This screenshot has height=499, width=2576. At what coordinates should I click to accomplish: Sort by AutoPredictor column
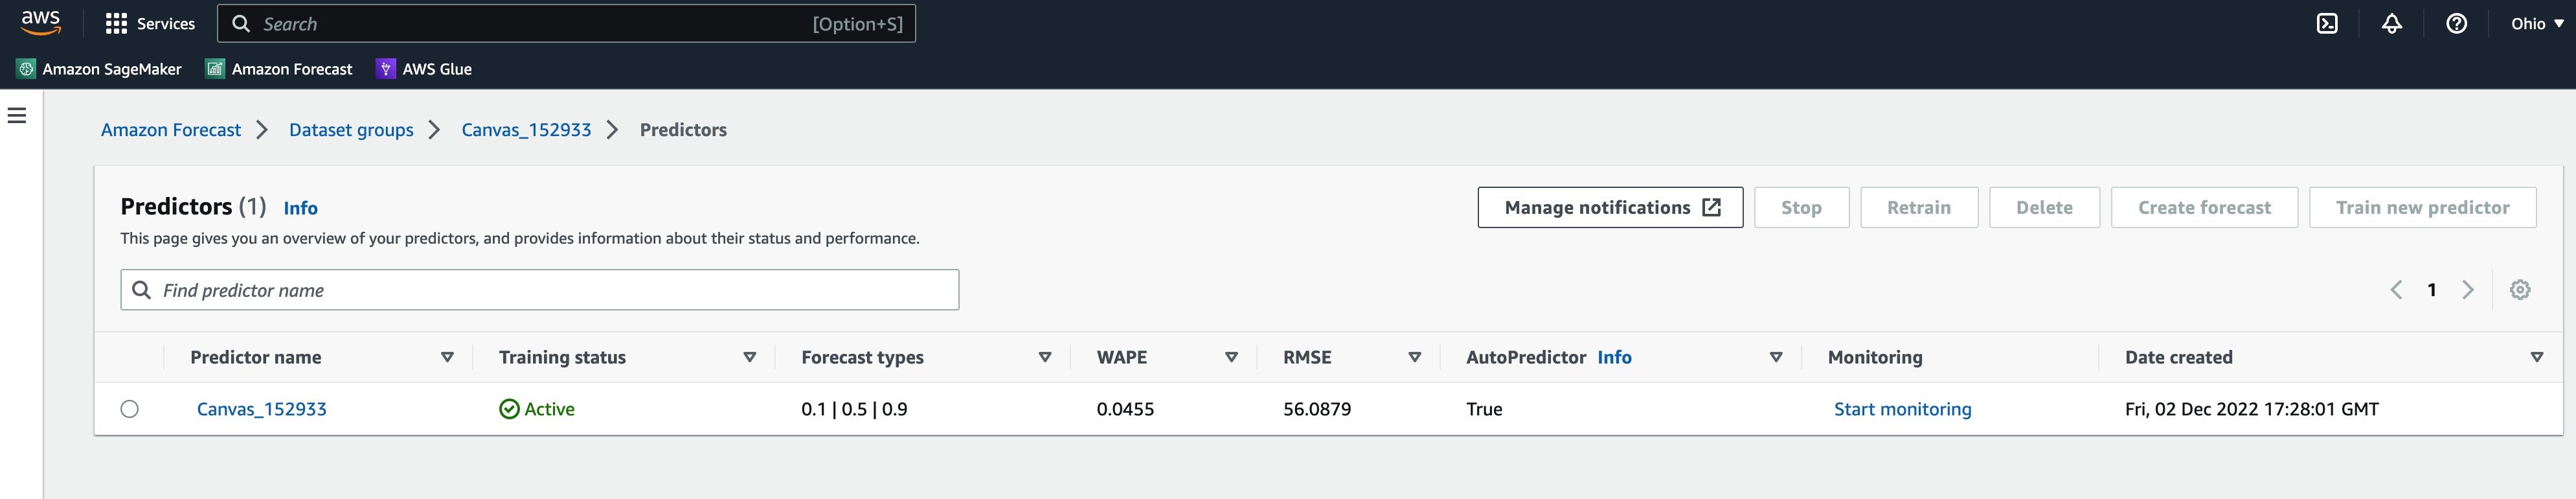click(1776, 357)
